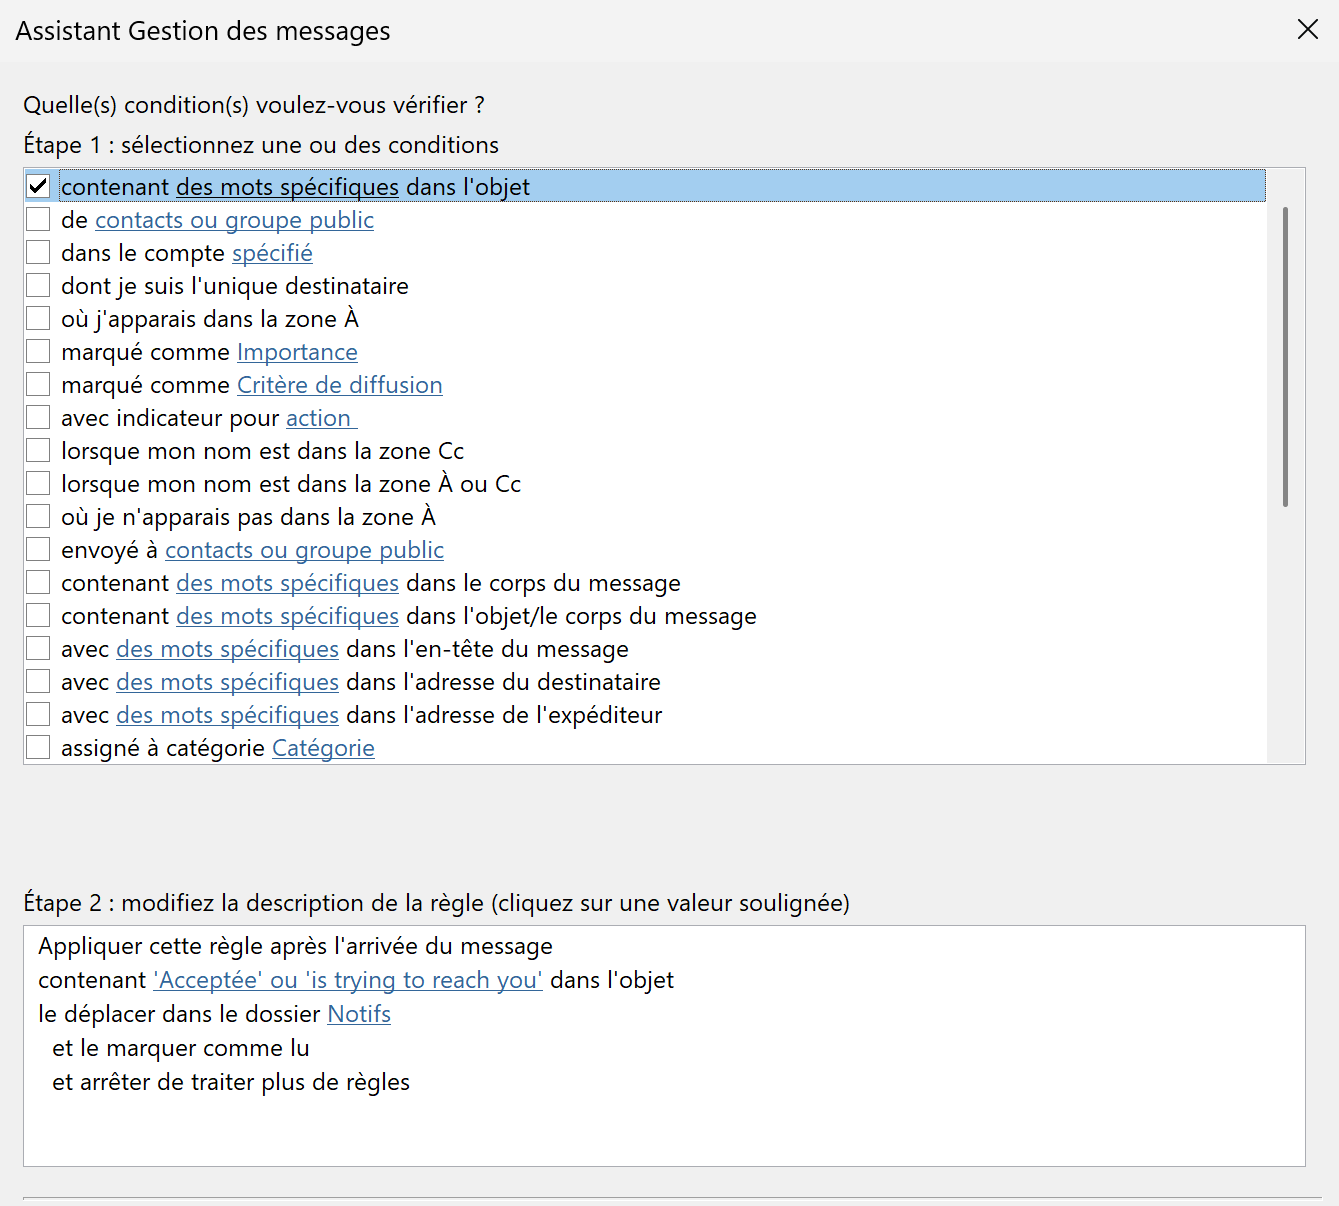Click "et arrêter de traiter plus de règles" text

231,1082
